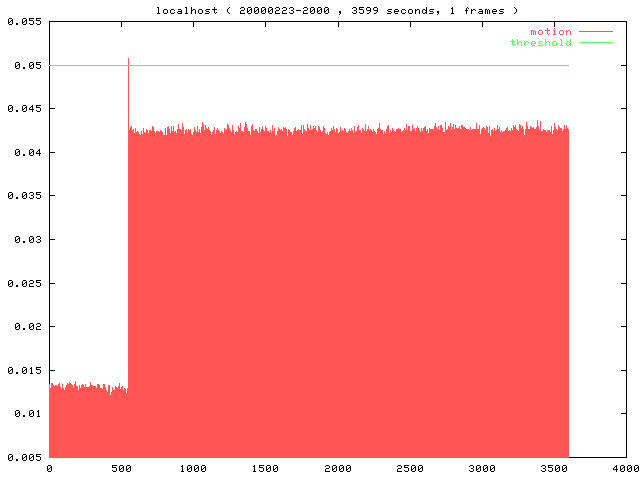Click the 0.005 y-axis tick label
The width and height of the screenshot is (640, 480).
pyautogui.click(x=20, y=457)
